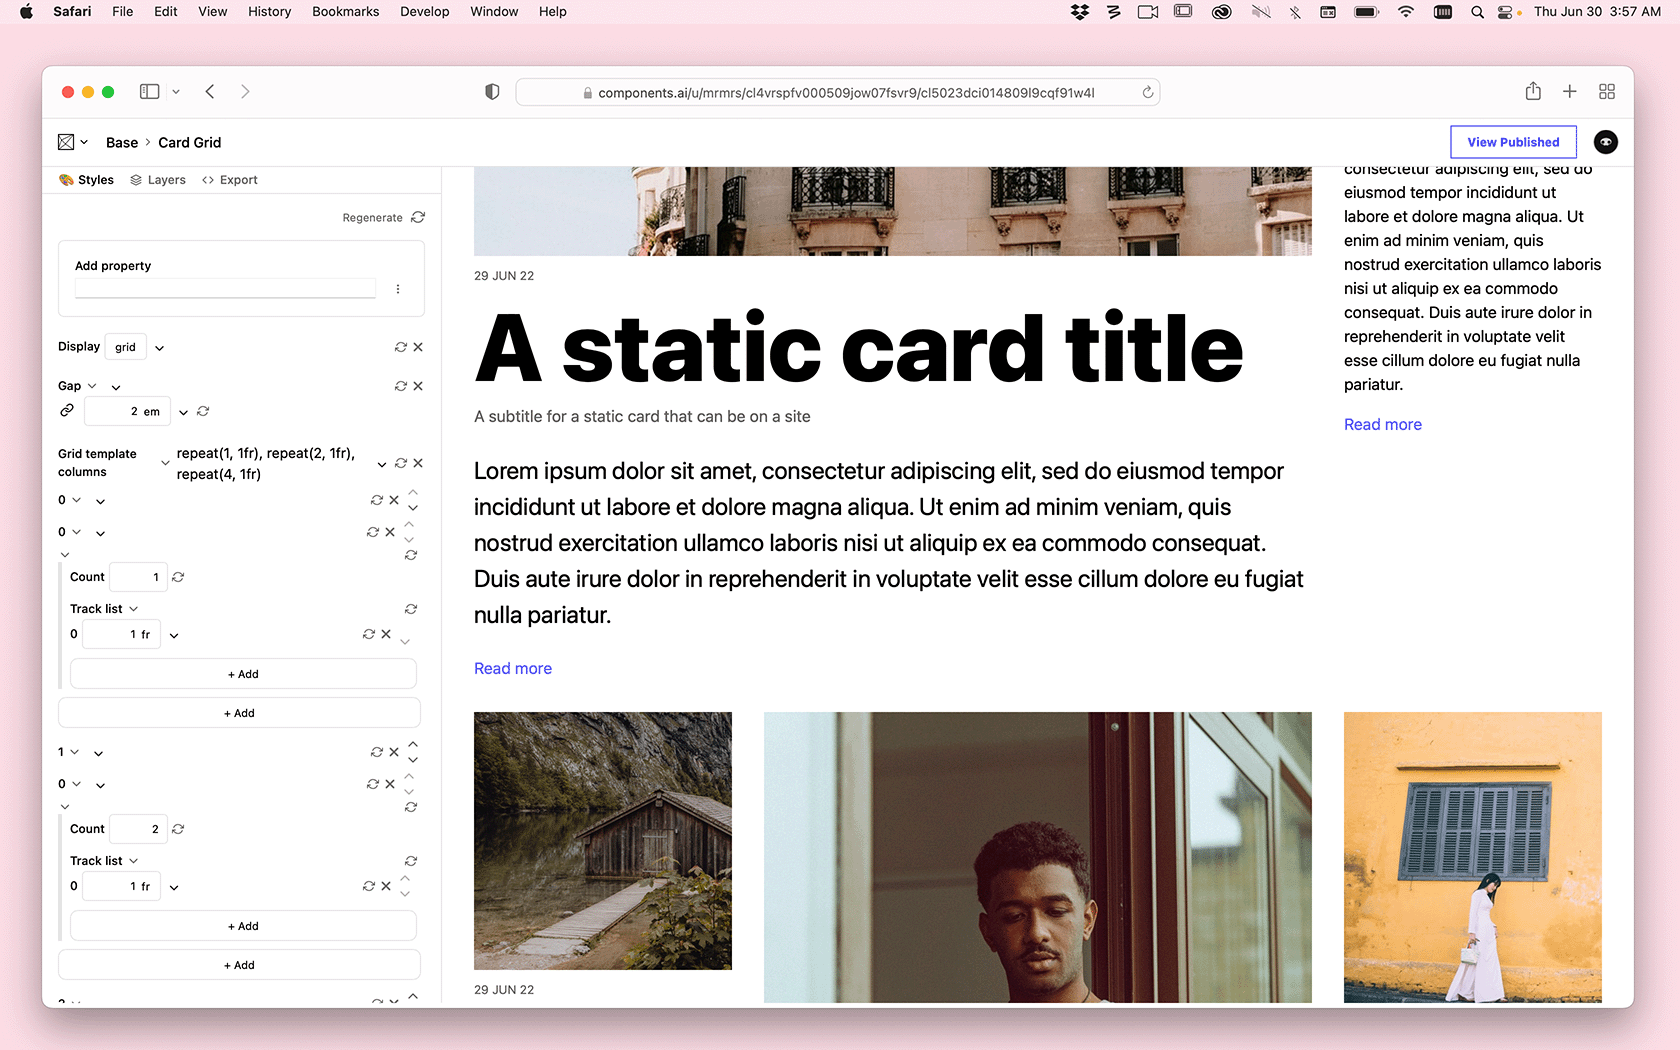Regenerate the Gap property value
This screenshot has width=1680, height=1050.
401,386
